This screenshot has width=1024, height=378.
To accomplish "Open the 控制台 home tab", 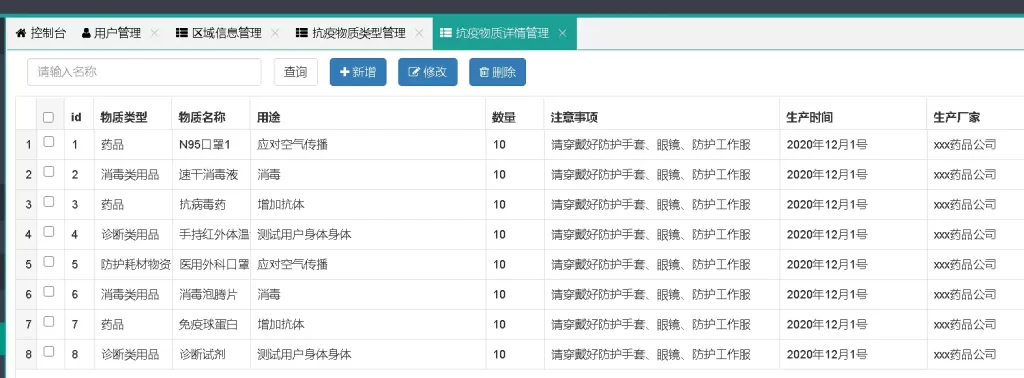I will click(x=40, y=33).
